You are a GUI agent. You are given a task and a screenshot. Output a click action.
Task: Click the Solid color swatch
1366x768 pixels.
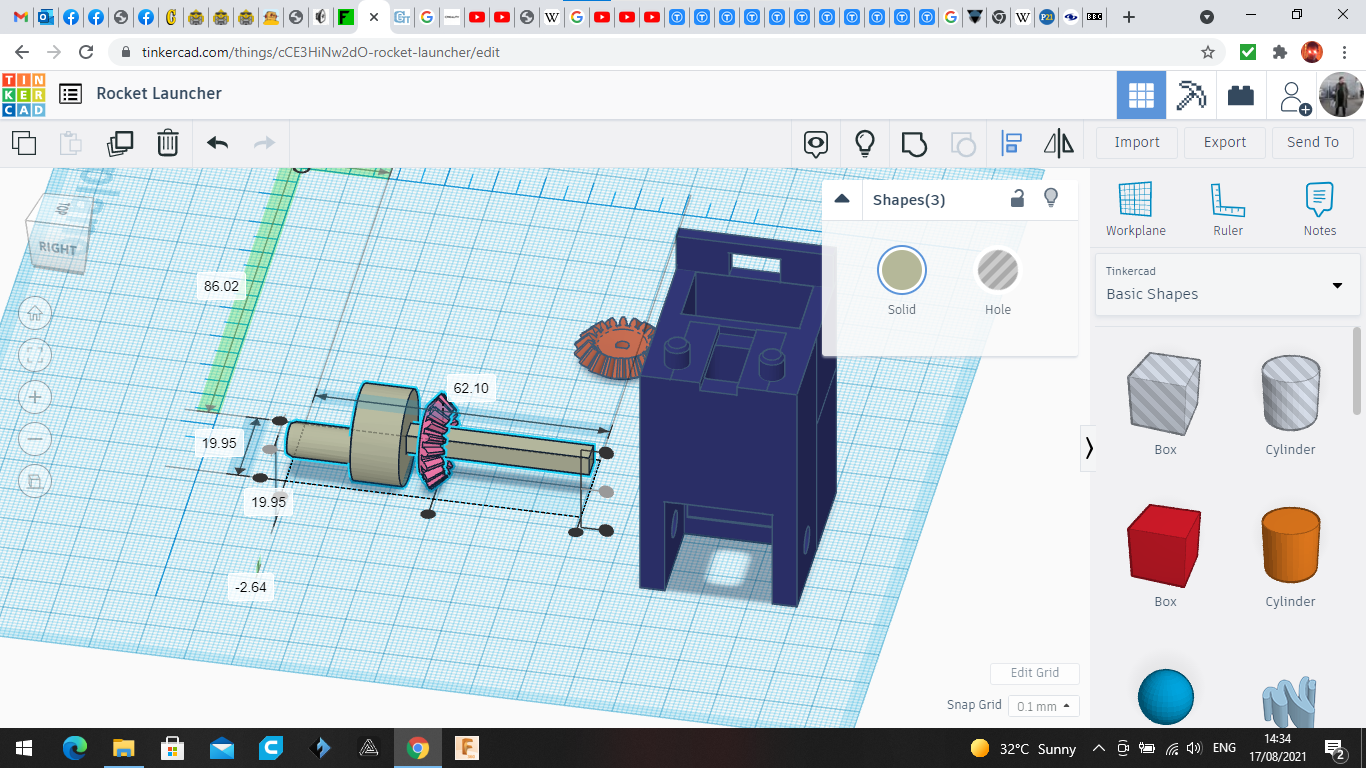[x=902, y=270]
